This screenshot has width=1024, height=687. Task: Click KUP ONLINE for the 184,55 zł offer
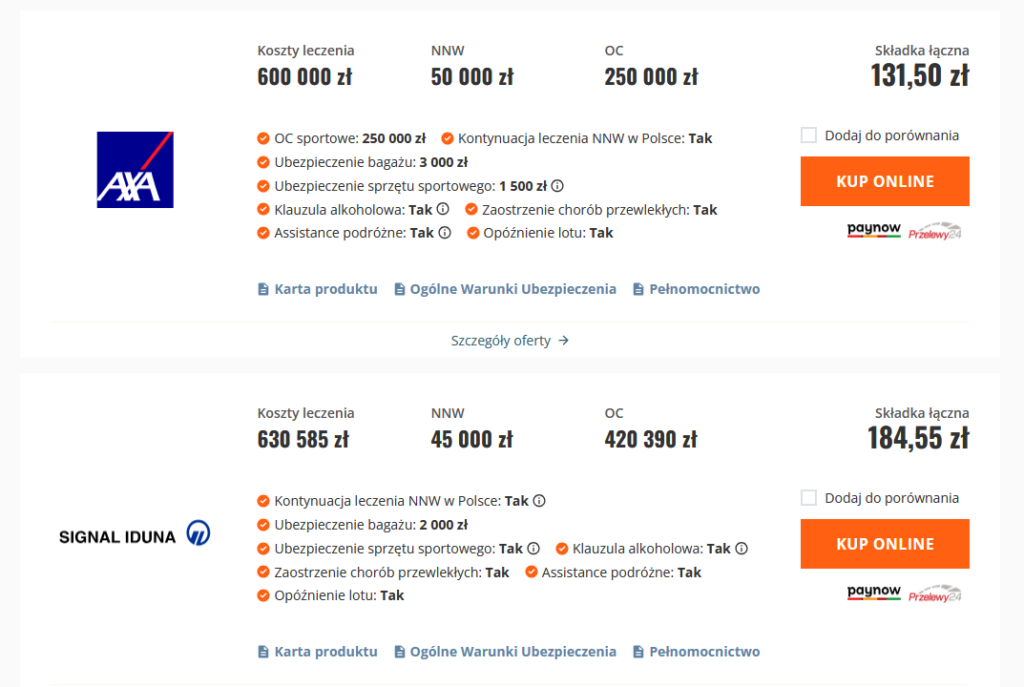(x=885, y=543)
